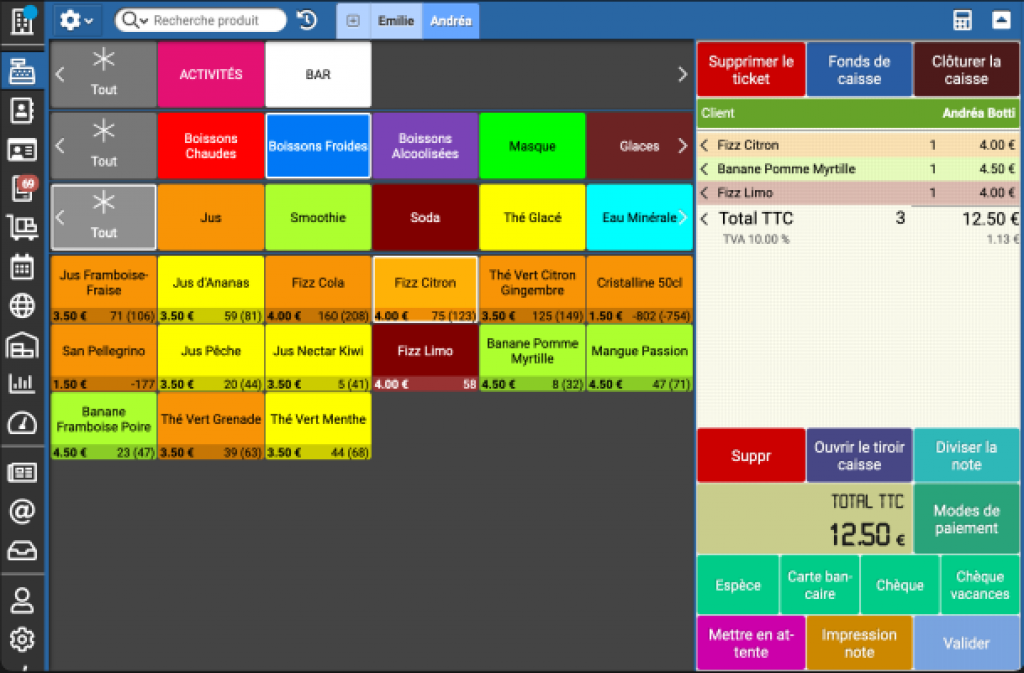Click the Carte bancaire payment button
The height and width of the screenshot is (673, 1024).
pos(818,585)
